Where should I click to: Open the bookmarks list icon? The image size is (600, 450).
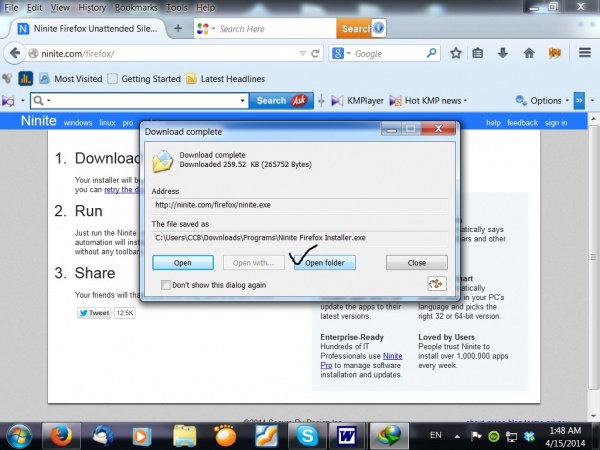point(478,53)
